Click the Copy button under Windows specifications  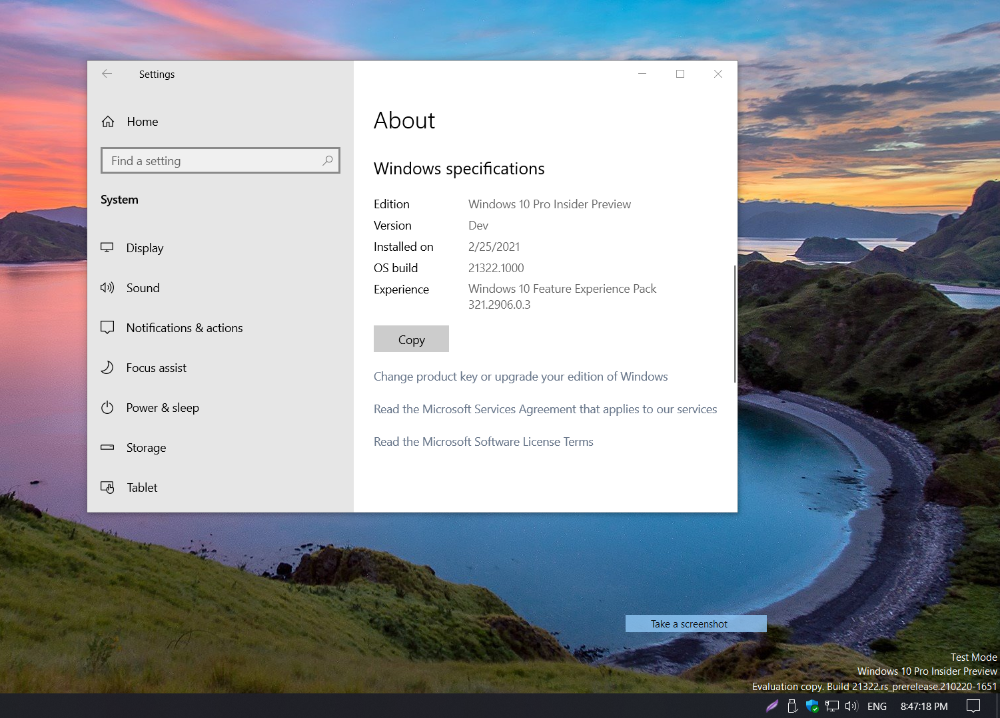click(411, 339)
